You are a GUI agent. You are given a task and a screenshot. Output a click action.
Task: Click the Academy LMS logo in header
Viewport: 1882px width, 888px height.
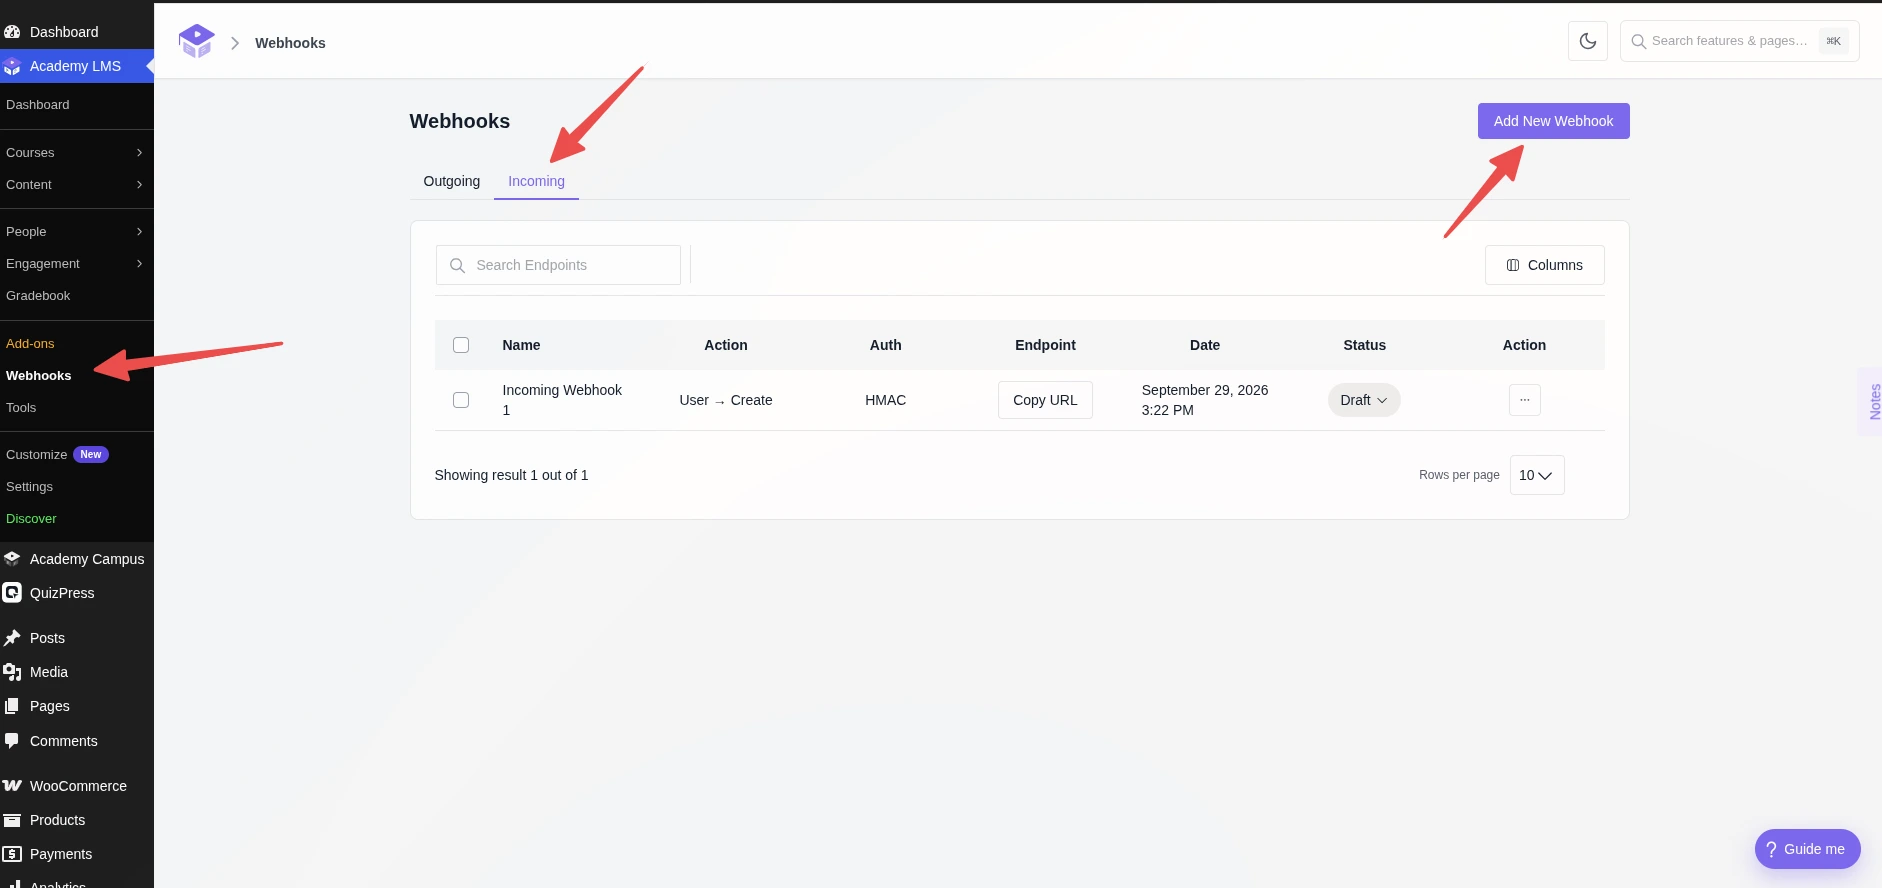click(x=196, y=42)
